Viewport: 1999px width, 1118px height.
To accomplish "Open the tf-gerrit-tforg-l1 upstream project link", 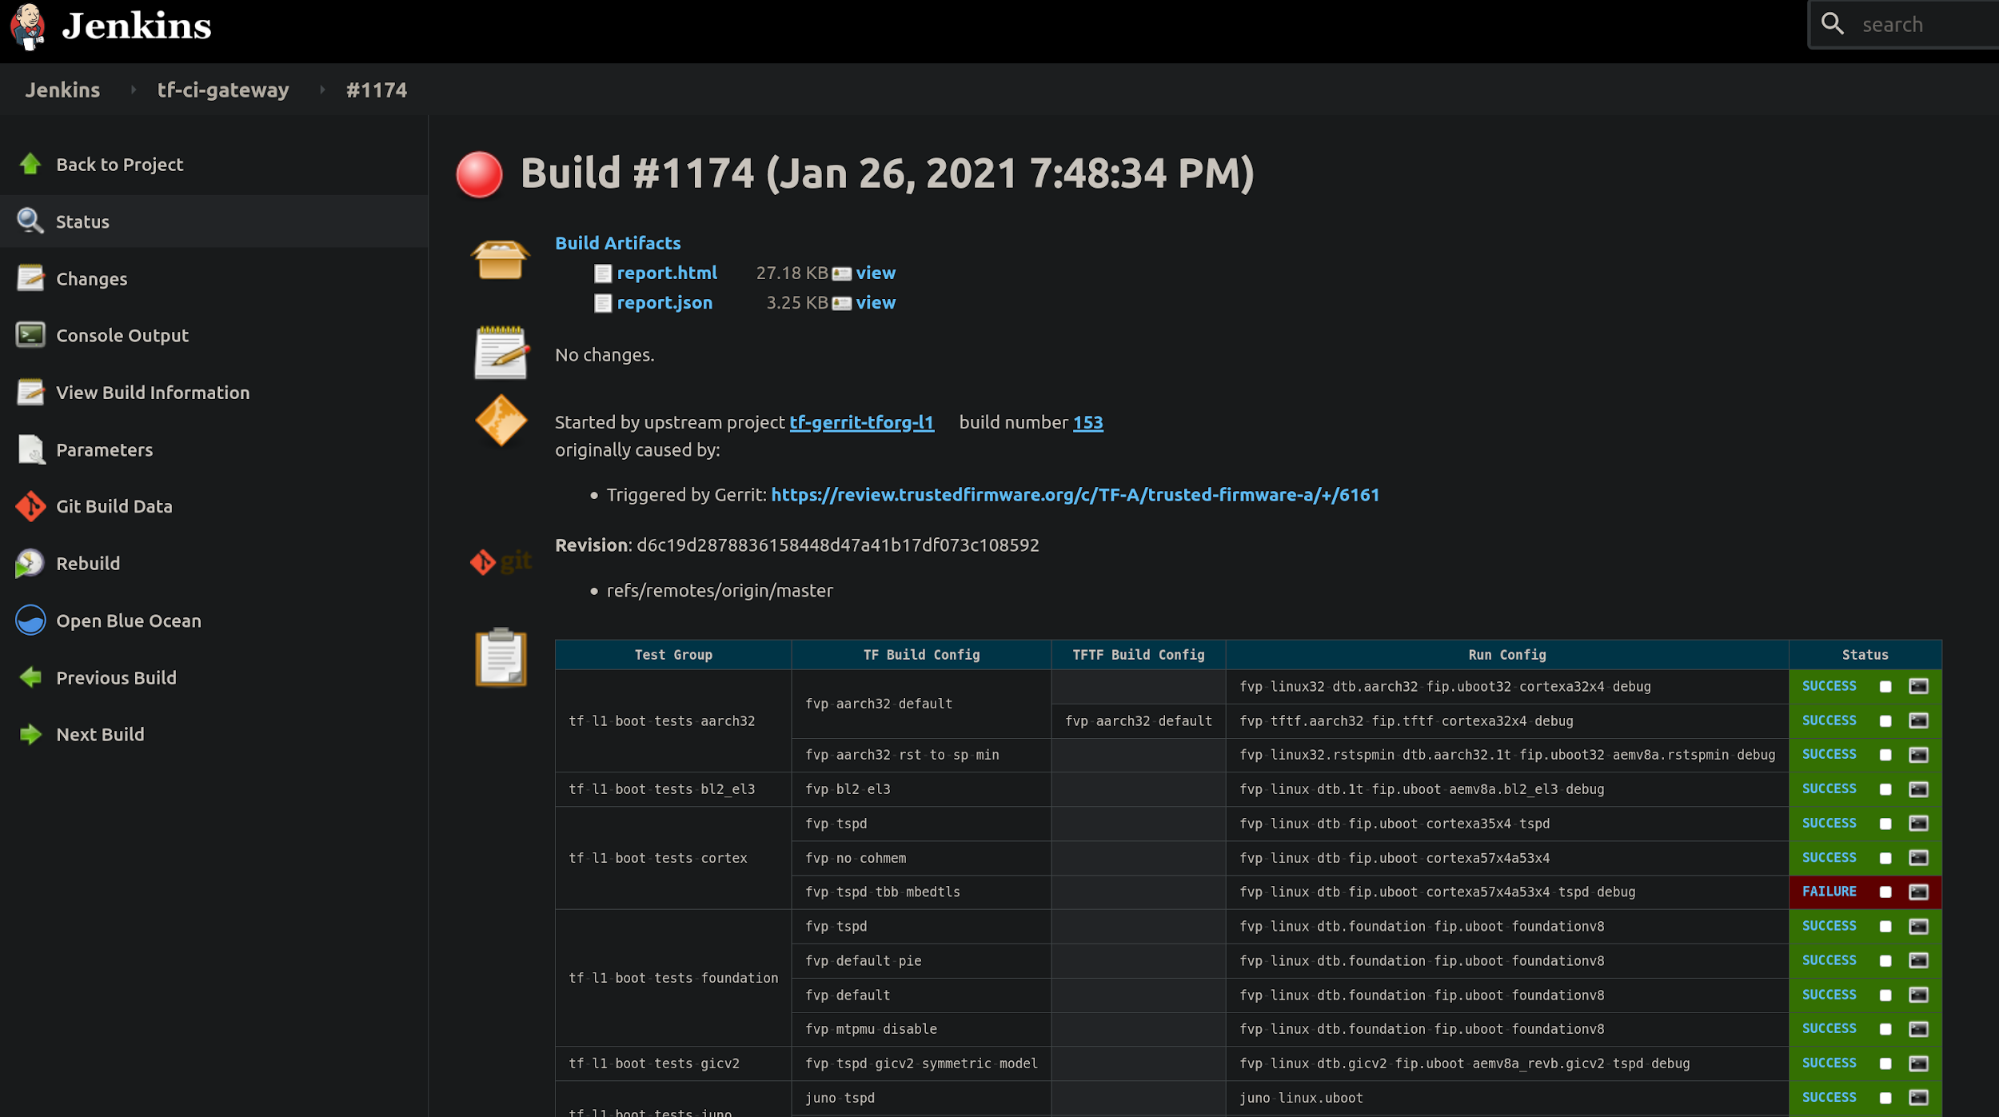I will [x=861, y=423].
